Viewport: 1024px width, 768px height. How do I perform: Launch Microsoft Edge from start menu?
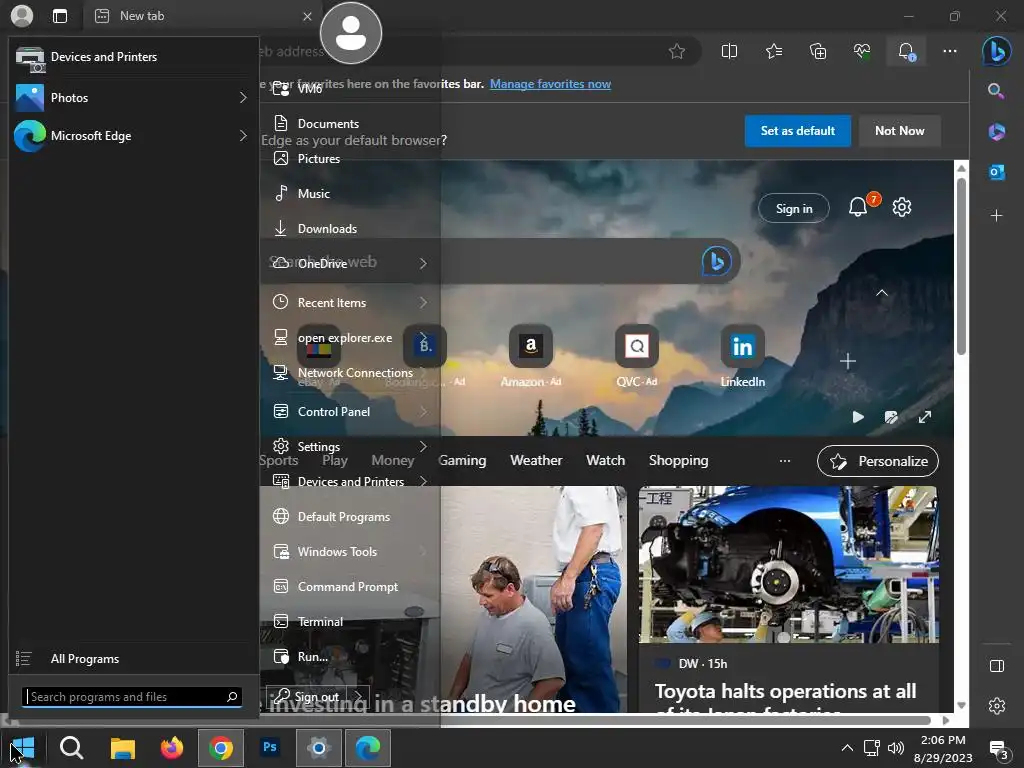point(124,136)
